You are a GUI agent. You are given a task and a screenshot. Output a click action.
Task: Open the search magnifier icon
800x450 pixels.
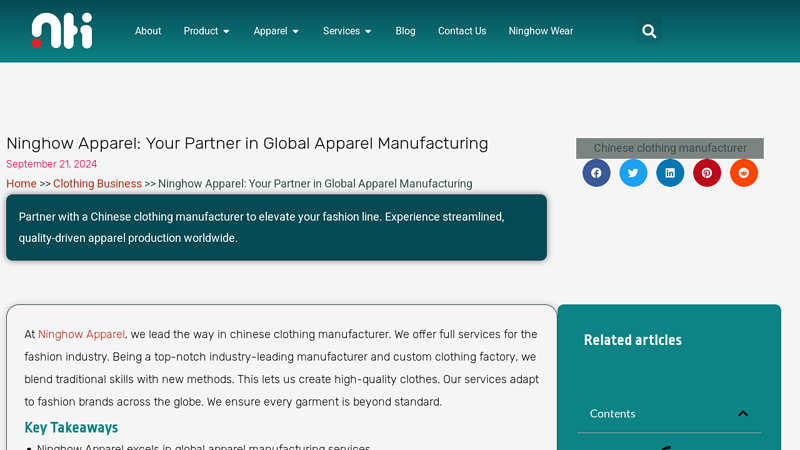click(648, 31)
